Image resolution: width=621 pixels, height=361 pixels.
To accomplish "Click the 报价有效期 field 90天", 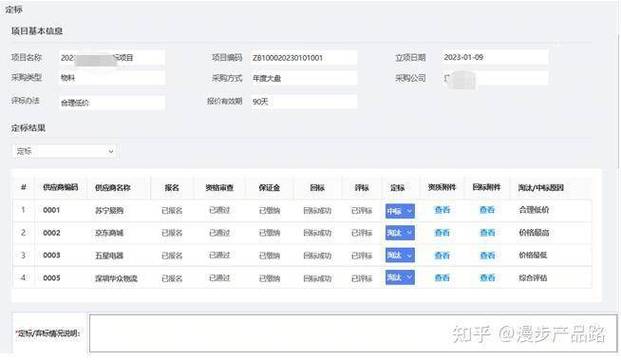I will pyautogui.click(x=304, y=102).
